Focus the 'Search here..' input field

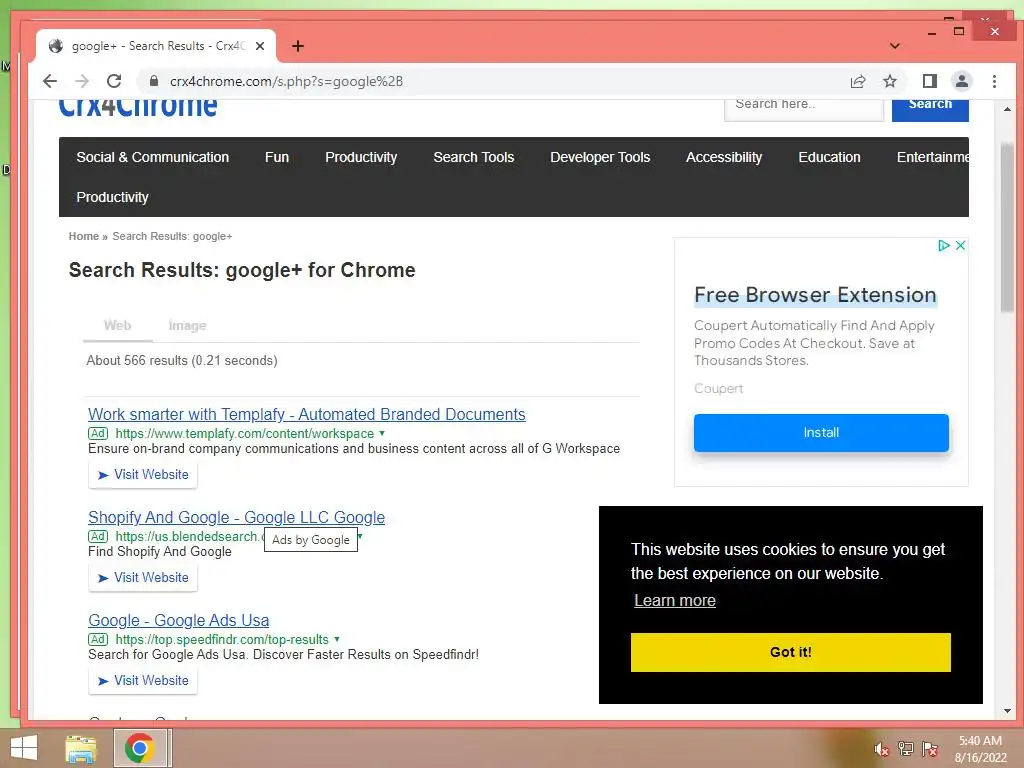coord(804,108)
